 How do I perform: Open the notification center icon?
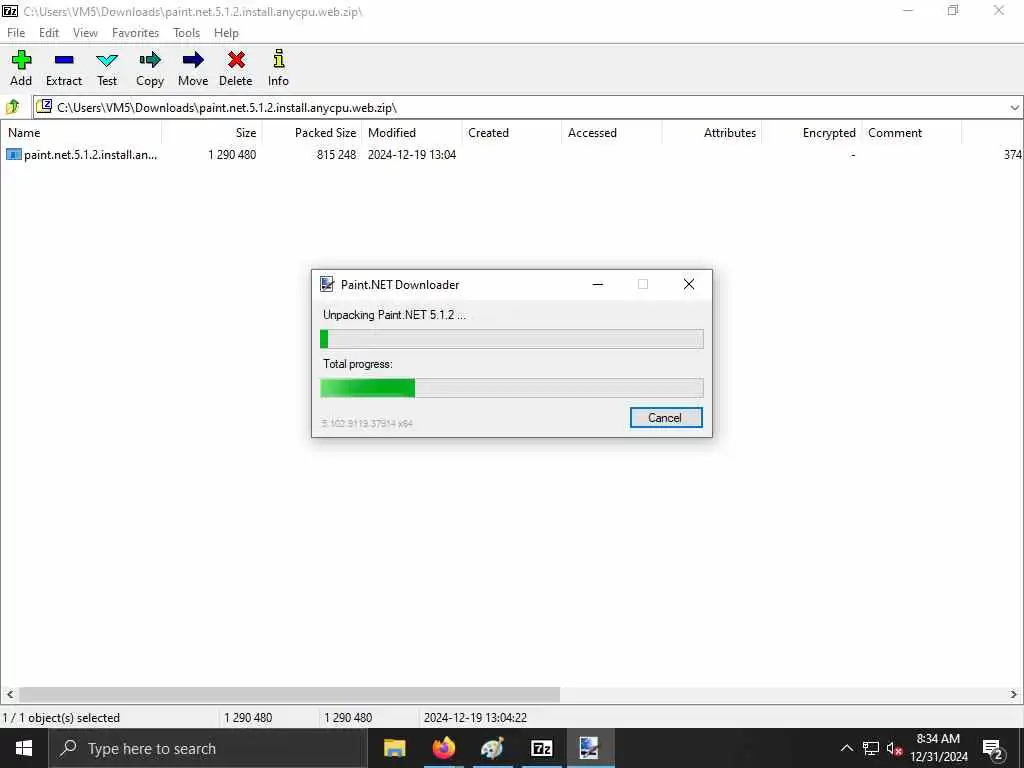[993, 748]
